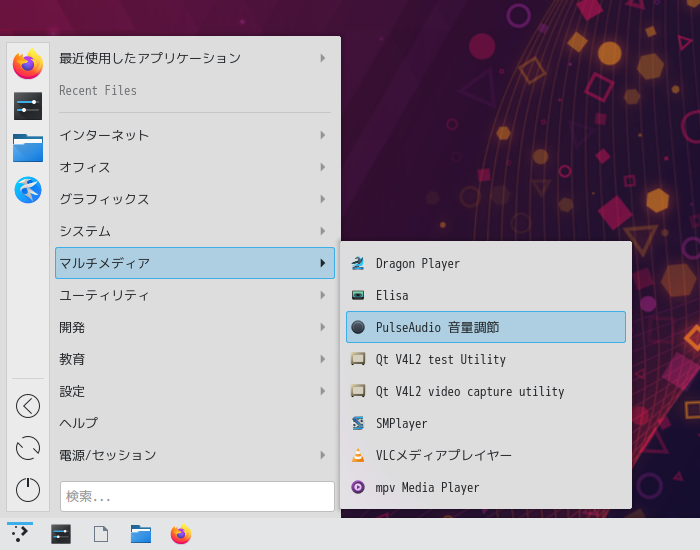Open System Settings from the taskbar
700x550 pixels.
pos(61,534)
